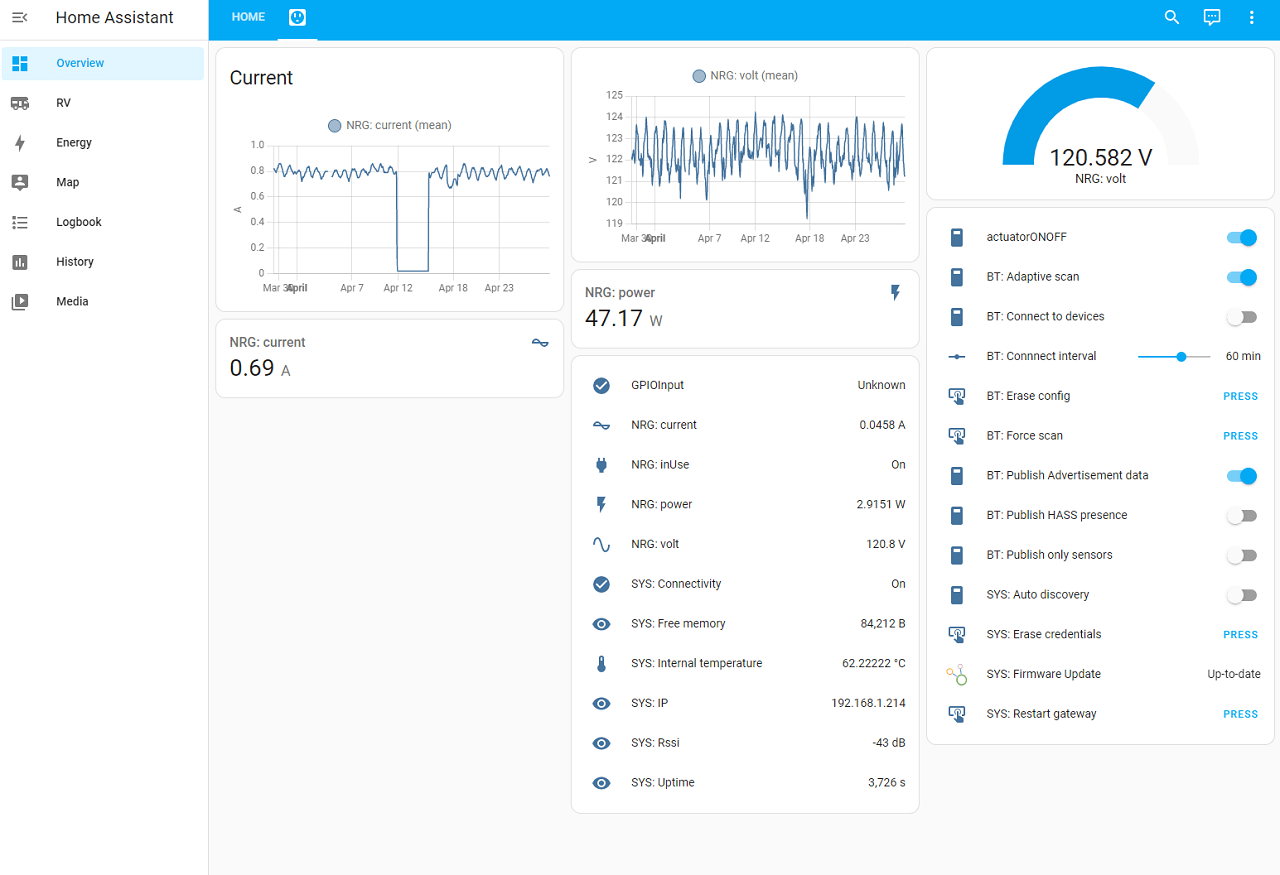Enable BT: Connect to devices toggle
The height and width of the screenshot is (875, 1280).
click(1241, 317)
